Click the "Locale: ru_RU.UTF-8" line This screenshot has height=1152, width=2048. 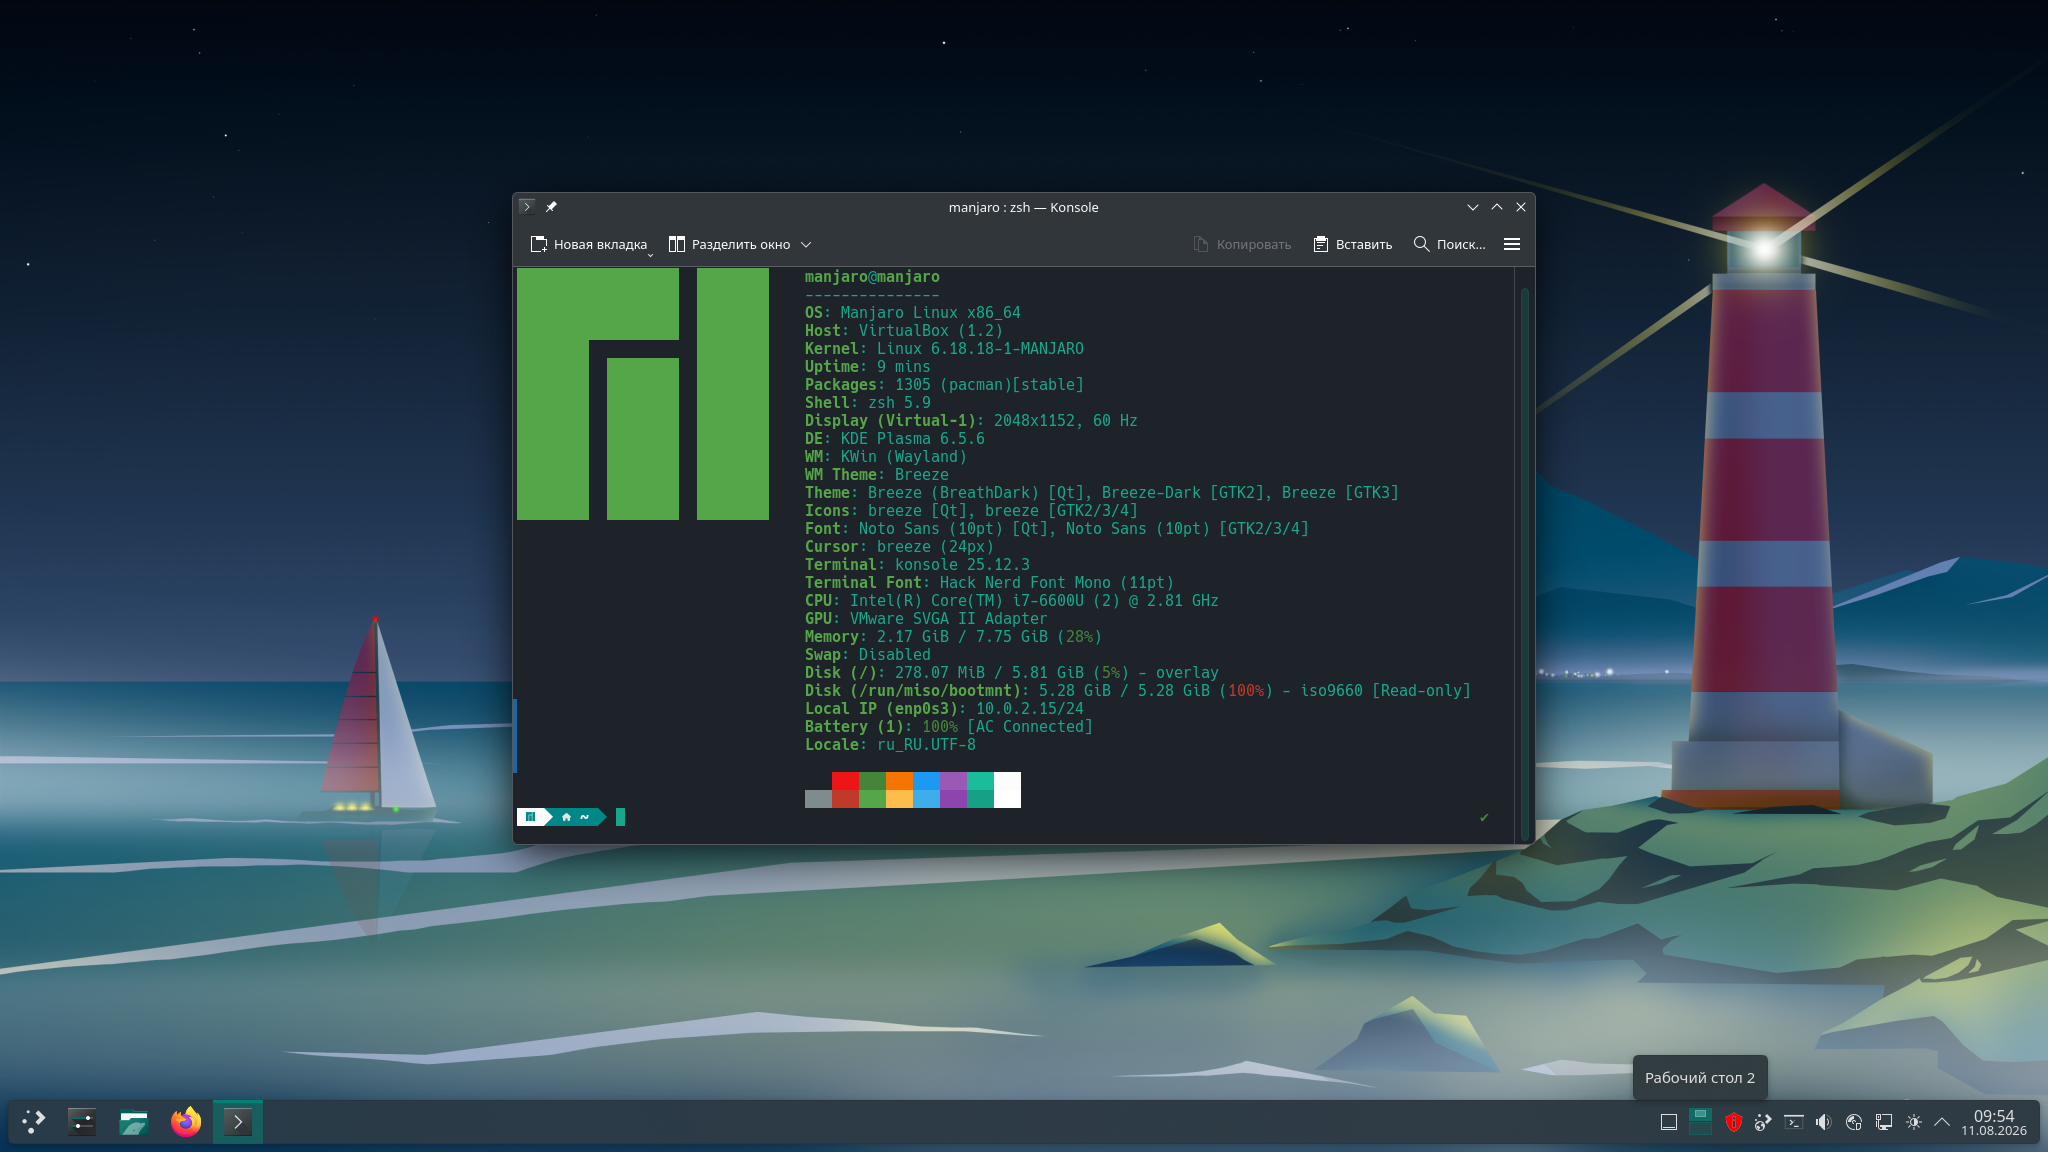[x=890, y=745]
